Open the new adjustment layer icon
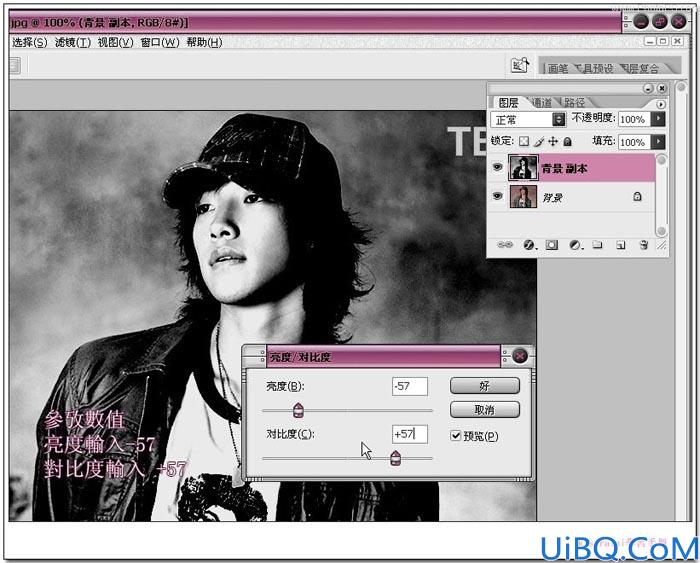 (575, 245)
